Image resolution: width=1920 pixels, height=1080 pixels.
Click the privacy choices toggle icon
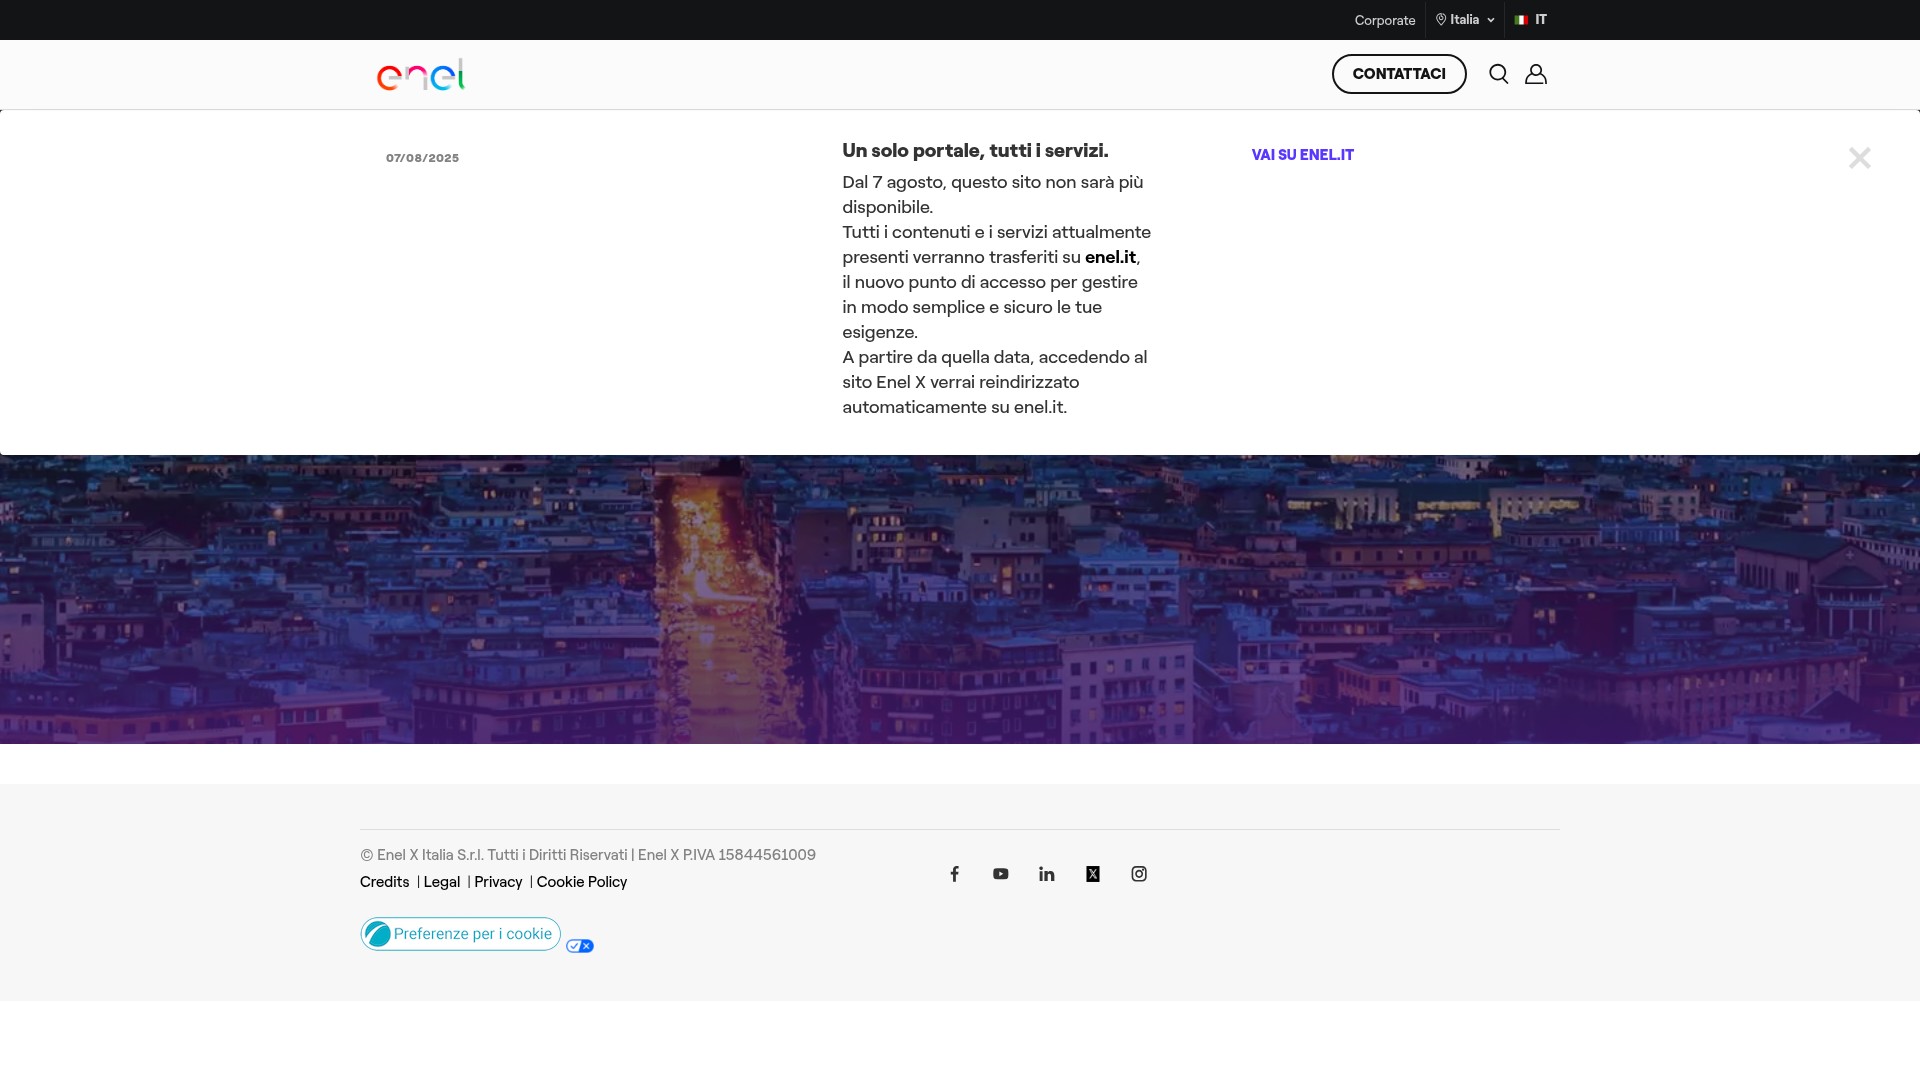[x=580, y=946]
